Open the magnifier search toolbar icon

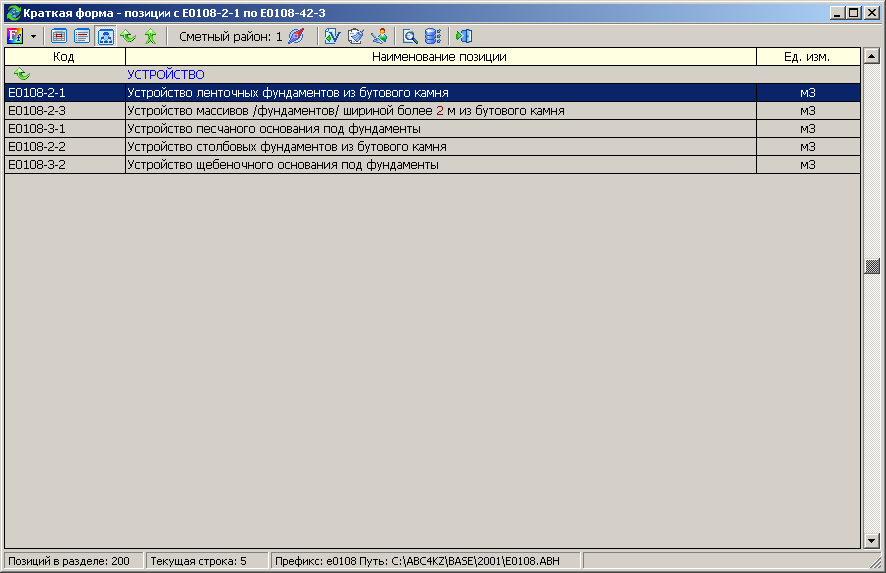point(410,36)
